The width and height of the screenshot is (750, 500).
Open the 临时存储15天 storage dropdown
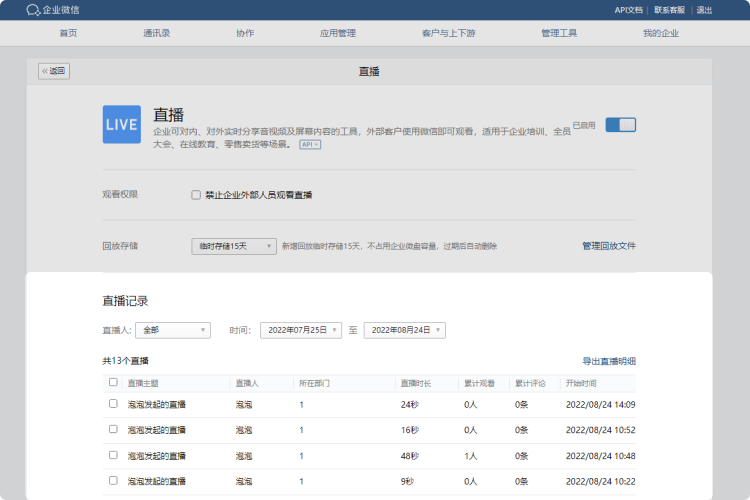(x=234, y=246)
